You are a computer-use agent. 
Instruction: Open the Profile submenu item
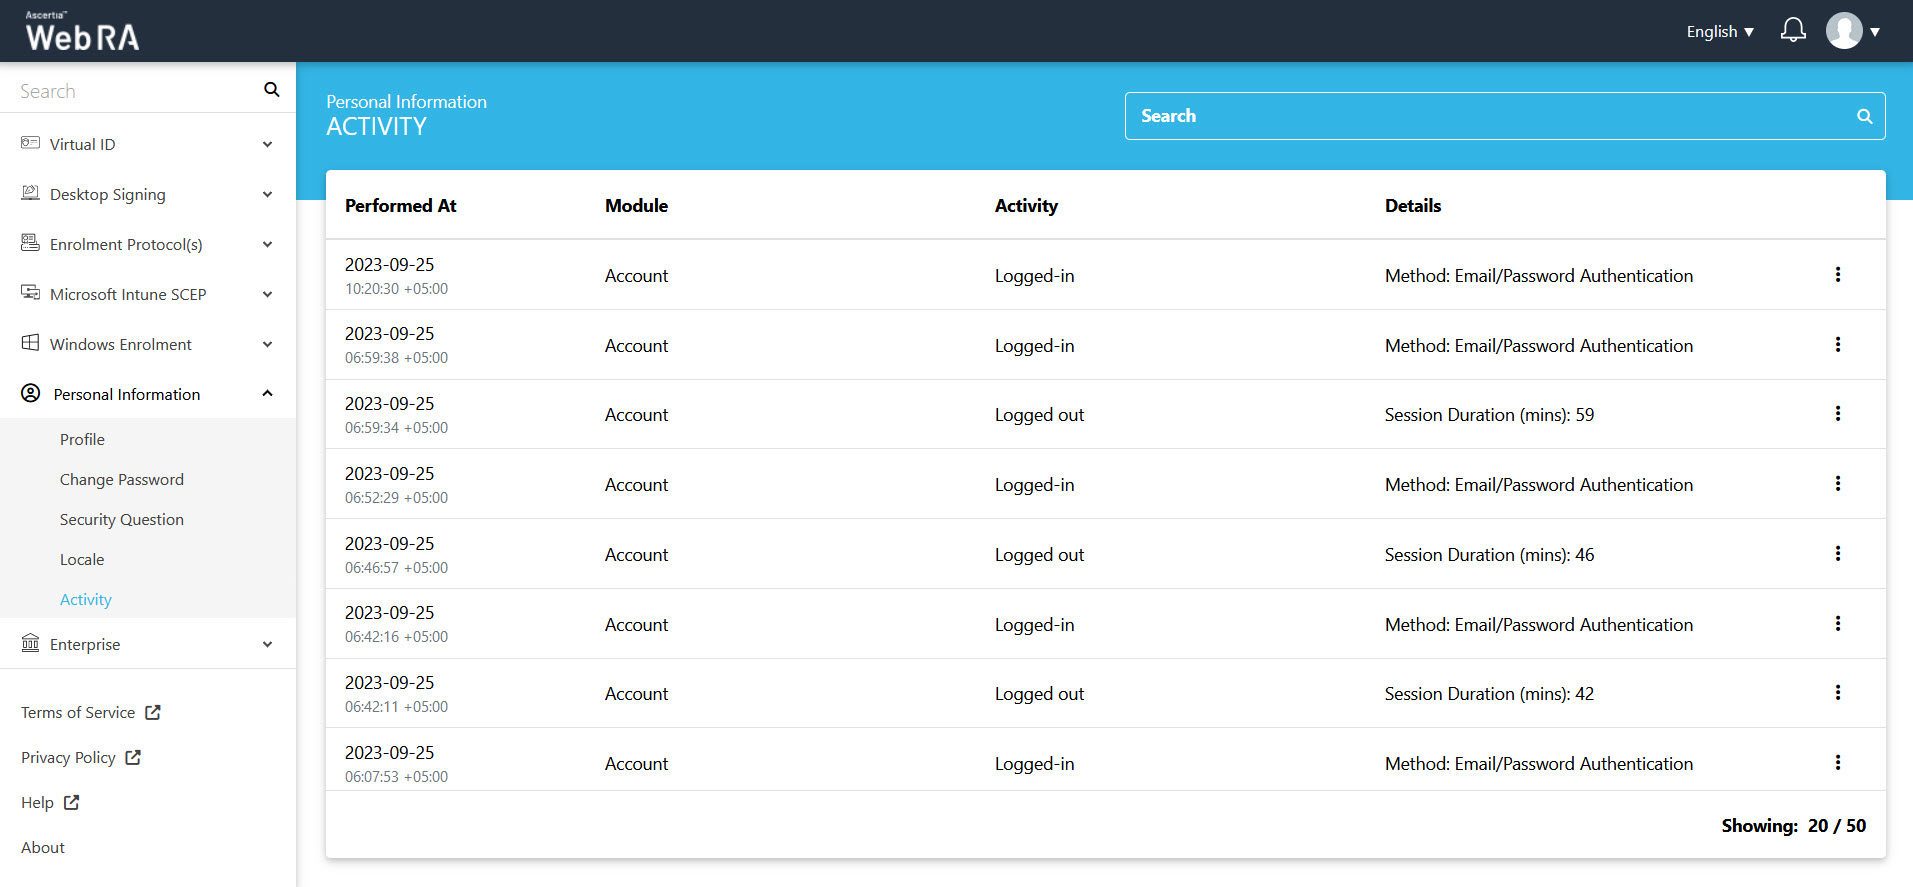pyautogui.click(x=82, y=439)
